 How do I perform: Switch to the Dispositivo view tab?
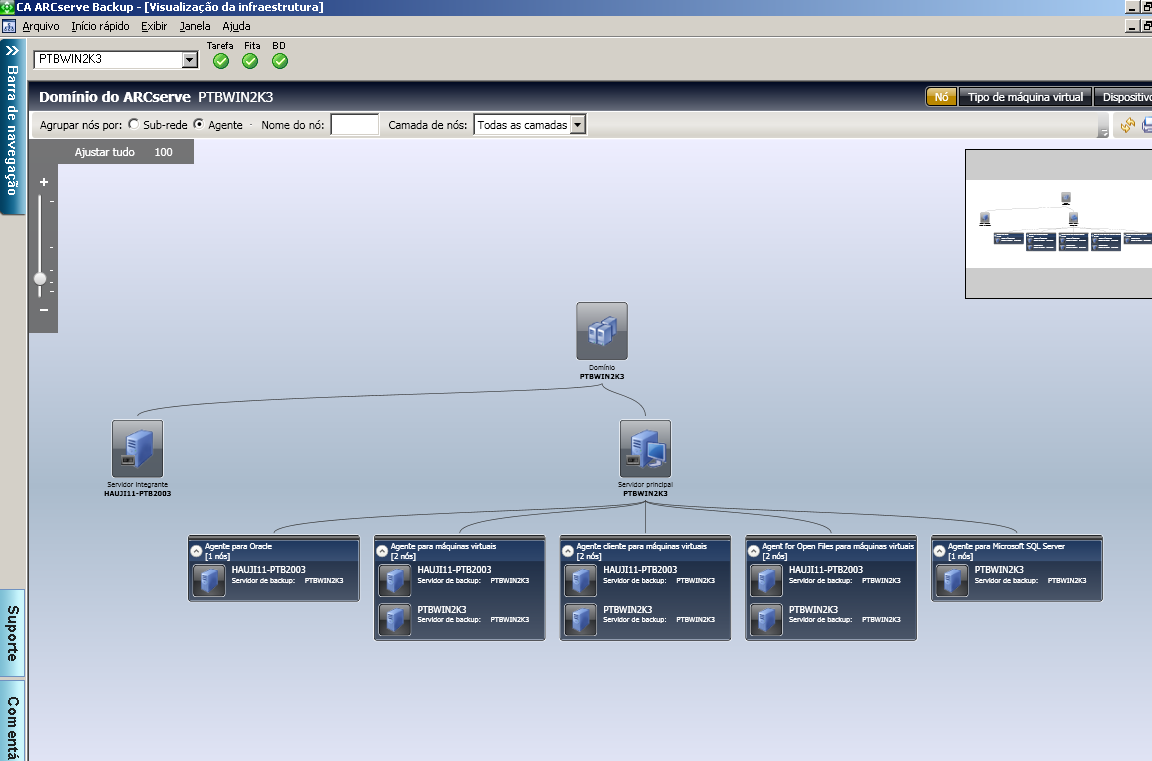pyautogui.click(x=1123, y=97)
